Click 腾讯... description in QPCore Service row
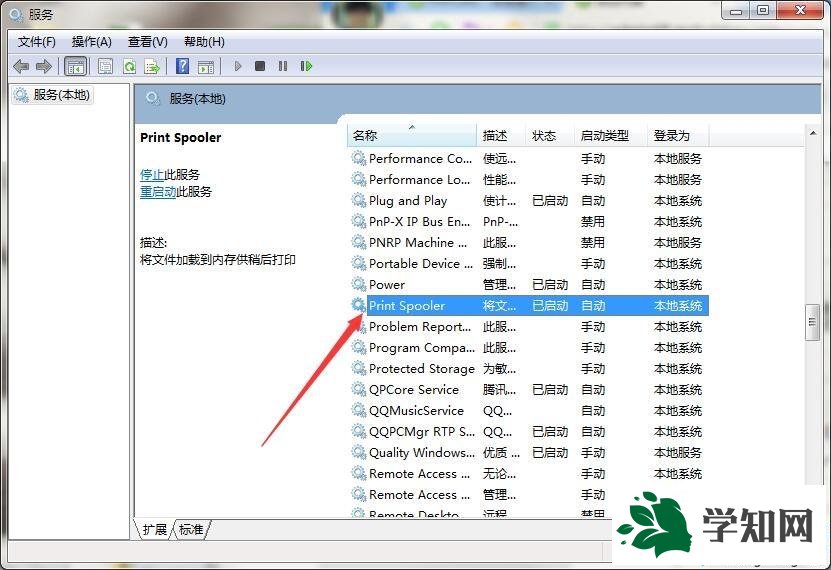Screen dimensions: 831x570 pos(499,389)
